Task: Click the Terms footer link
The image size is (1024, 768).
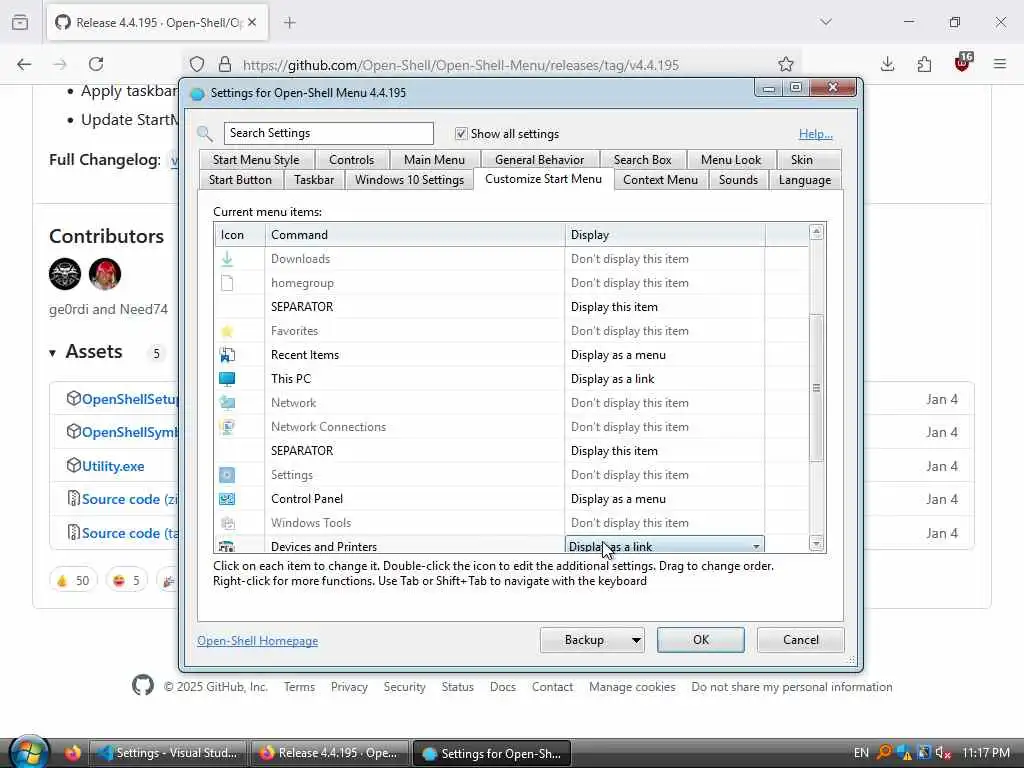Action: coord(299,687)
